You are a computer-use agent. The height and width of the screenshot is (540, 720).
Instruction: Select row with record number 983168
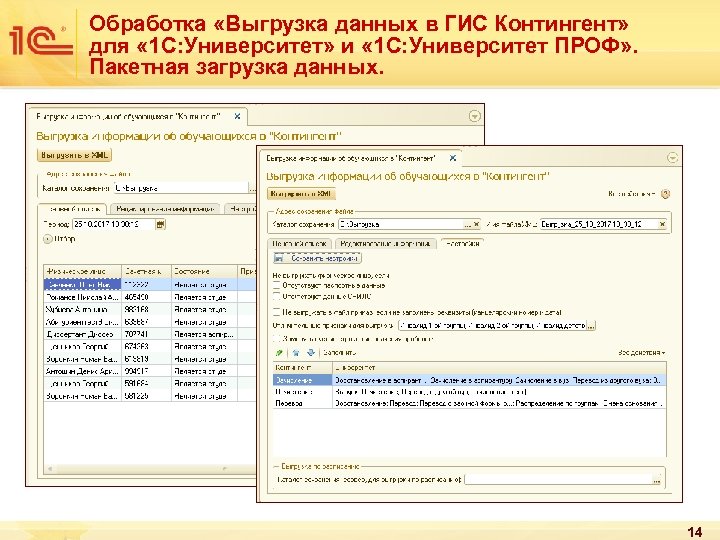[150, 309]
